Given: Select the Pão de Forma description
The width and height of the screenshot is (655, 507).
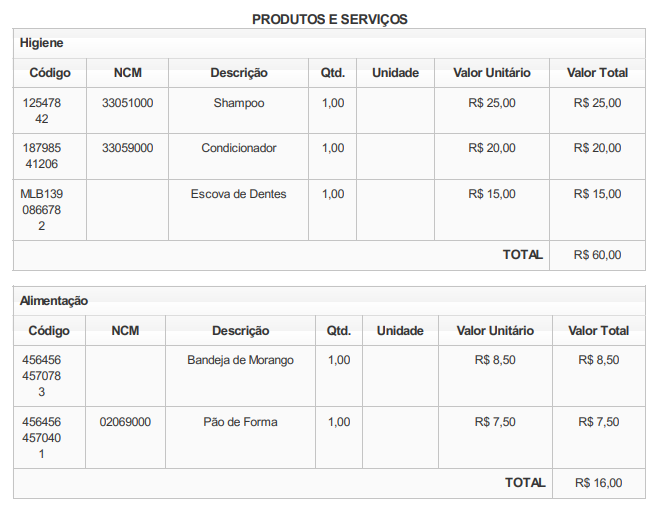Looking at the screenshot, I should 240,422.
